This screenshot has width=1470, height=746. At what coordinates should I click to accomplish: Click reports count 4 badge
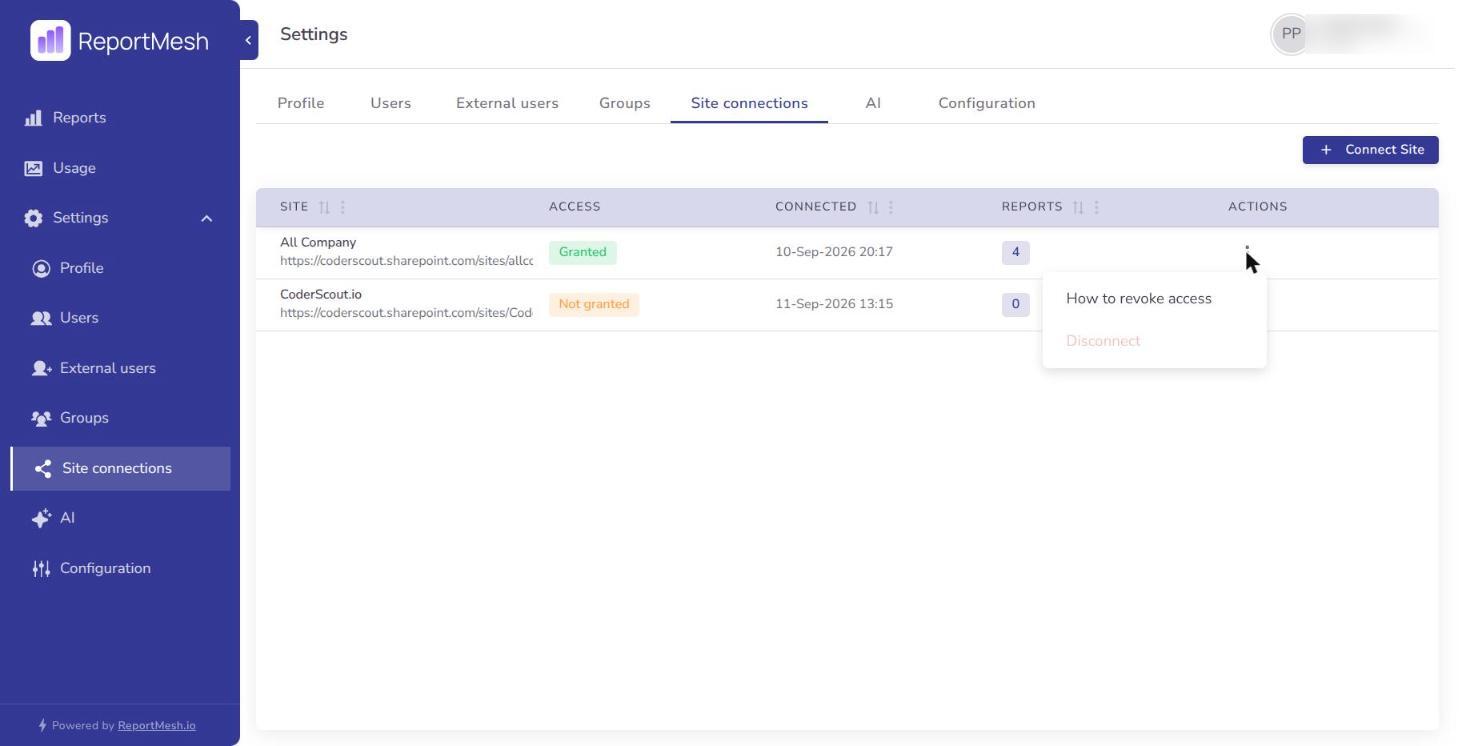click(x=1015, y=252)
